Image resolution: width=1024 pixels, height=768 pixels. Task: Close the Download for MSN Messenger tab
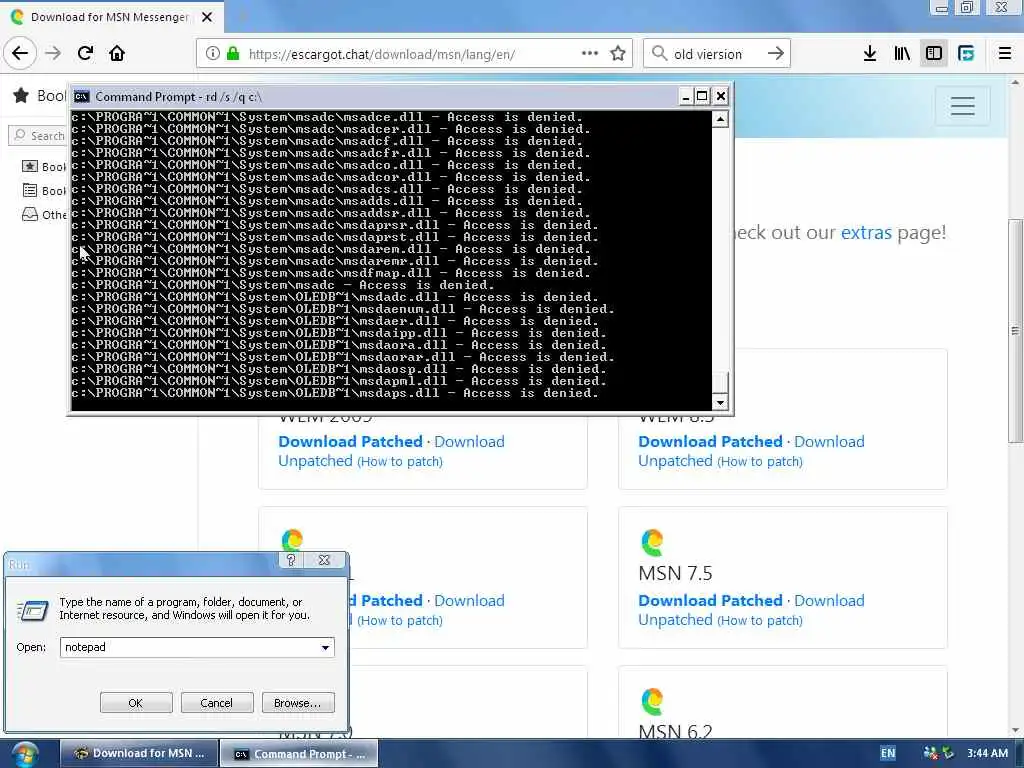[x=207, y=17]
